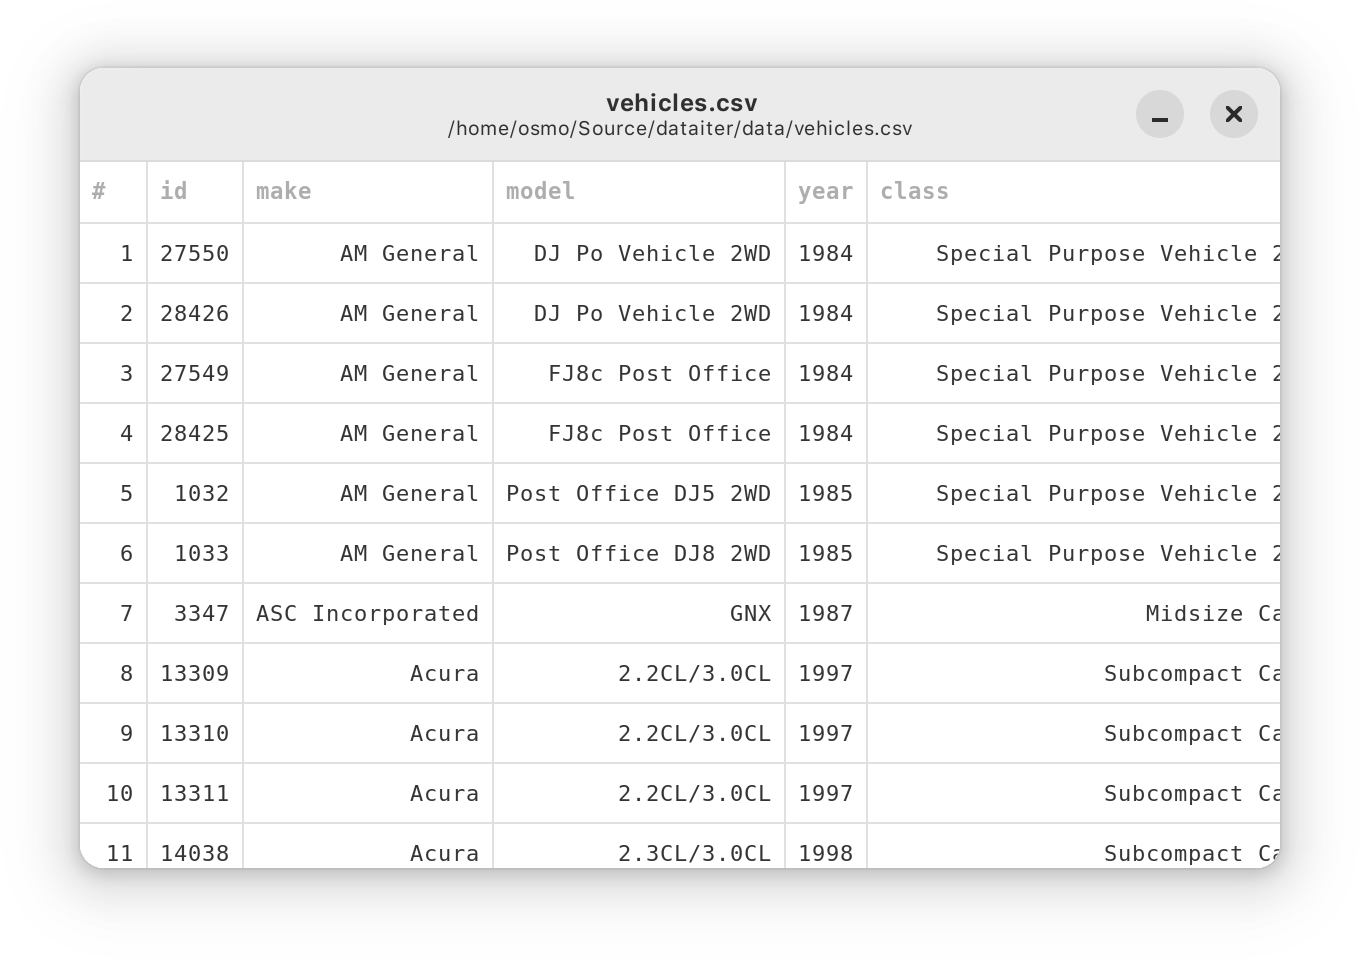Click year cell 1987

[x=825, y=613]
